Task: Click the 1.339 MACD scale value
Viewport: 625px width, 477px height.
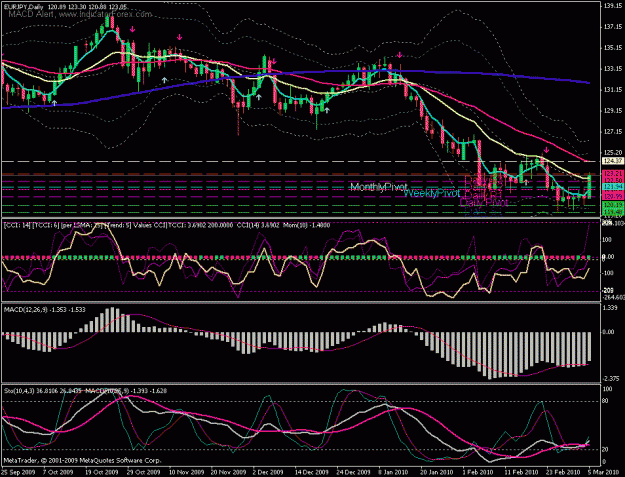Action: click(611, 308)
